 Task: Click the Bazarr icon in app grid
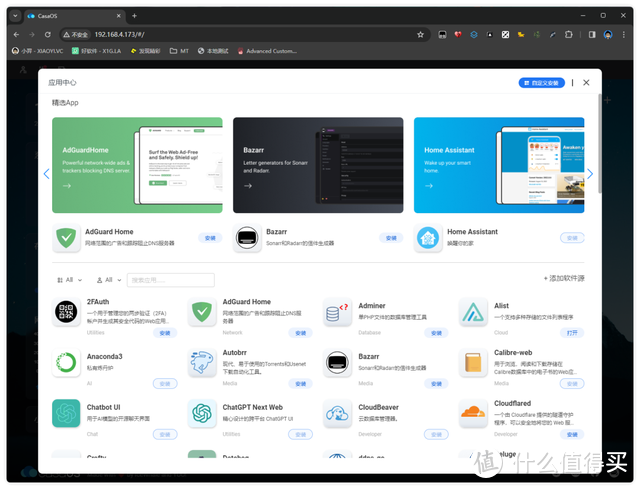[x=337, y=362]
